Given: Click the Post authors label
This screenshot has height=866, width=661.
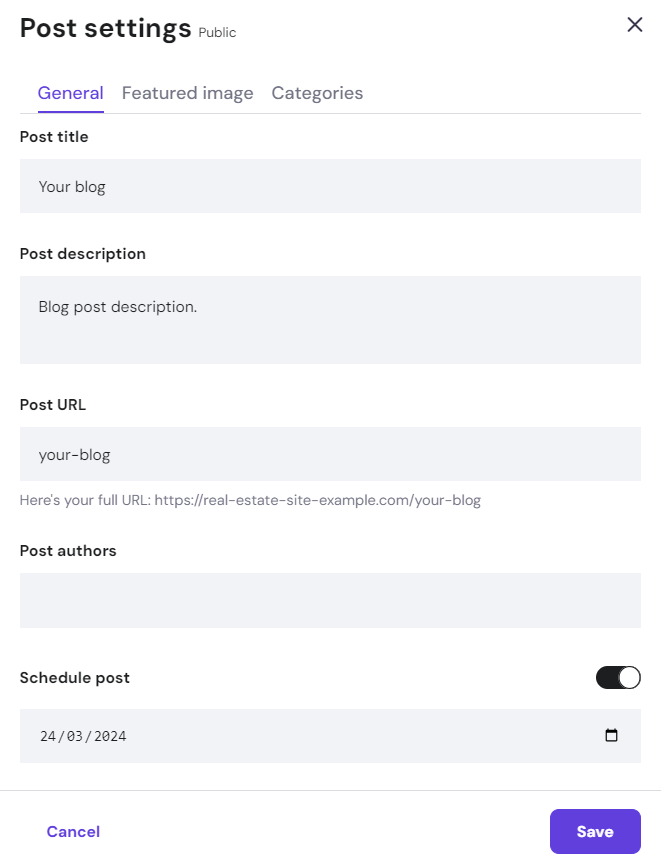Looking at the screenshot, I should click(x=68, y=551).
